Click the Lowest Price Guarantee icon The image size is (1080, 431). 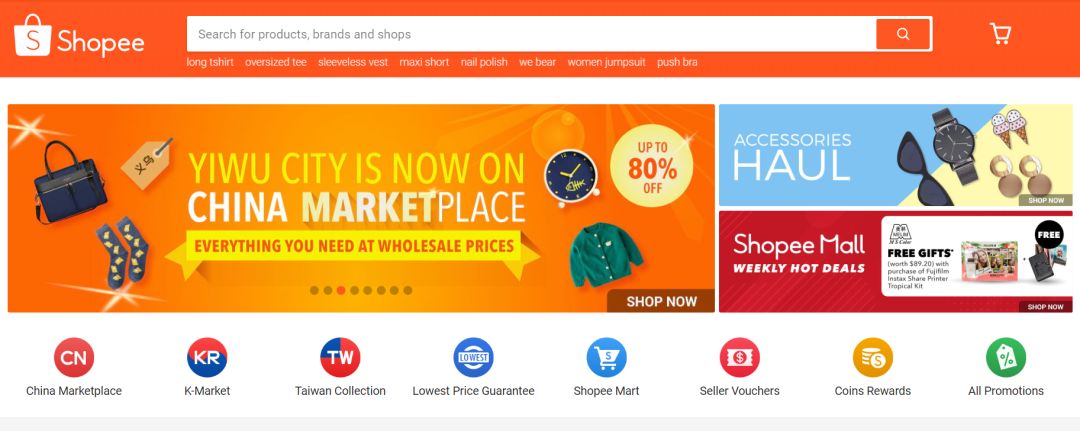[473, 357]
